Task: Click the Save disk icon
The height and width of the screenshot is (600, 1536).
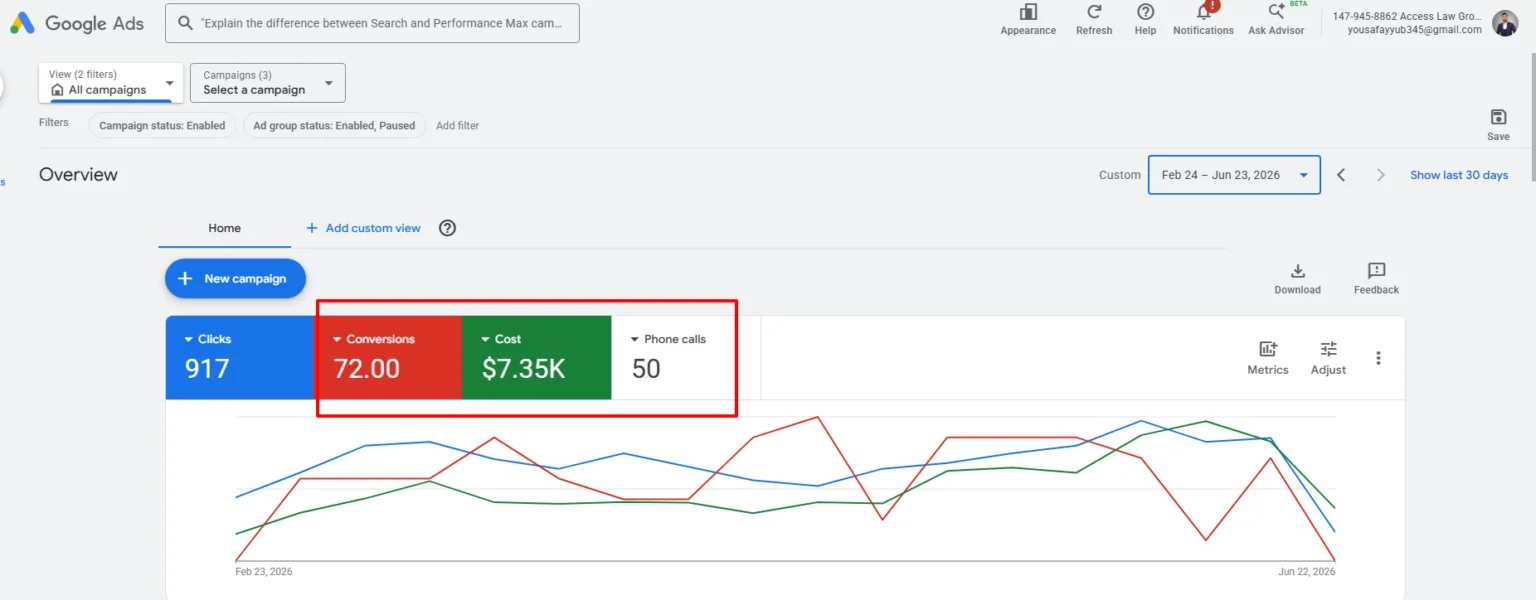Action: click(x=1498, y=117)
